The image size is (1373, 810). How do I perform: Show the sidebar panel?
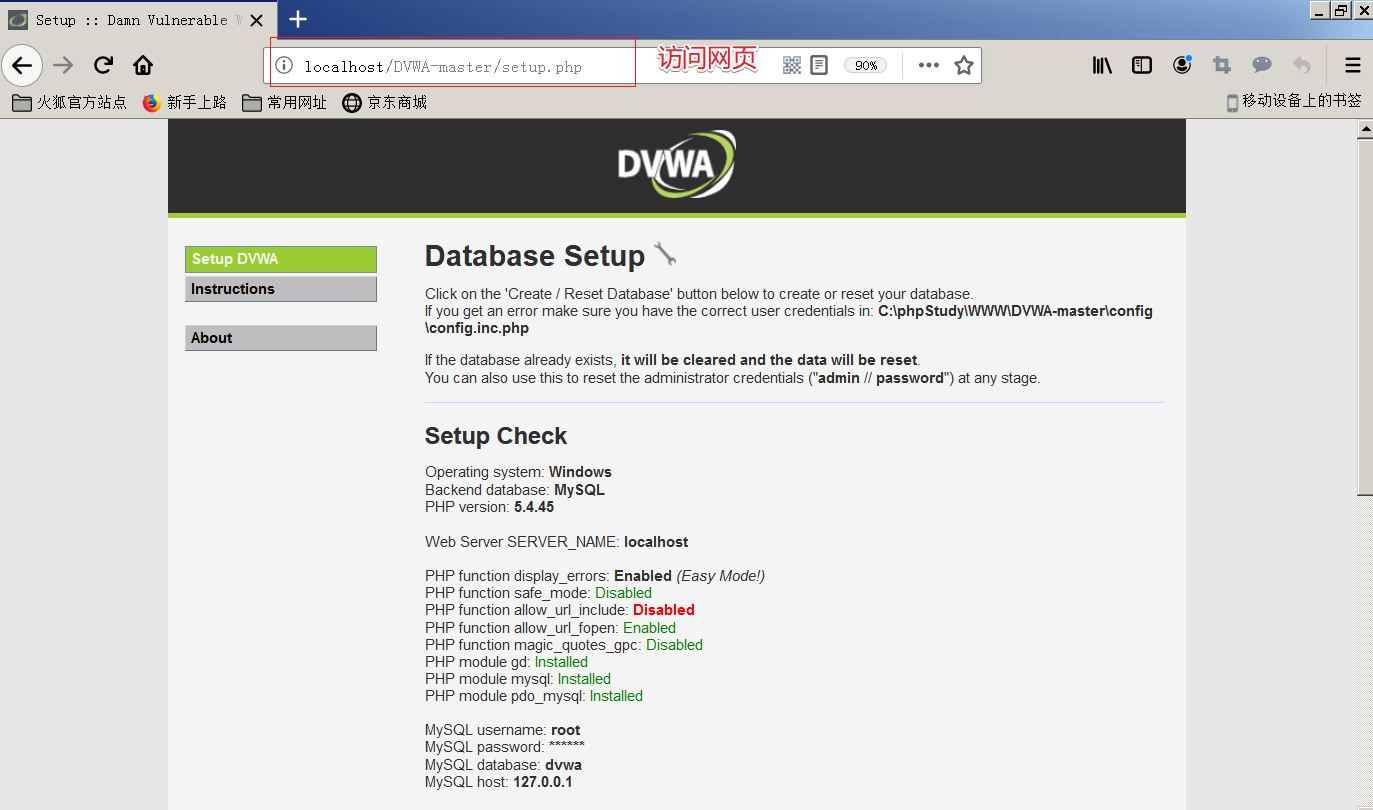pyautogui.click(x=1142, y=65)
